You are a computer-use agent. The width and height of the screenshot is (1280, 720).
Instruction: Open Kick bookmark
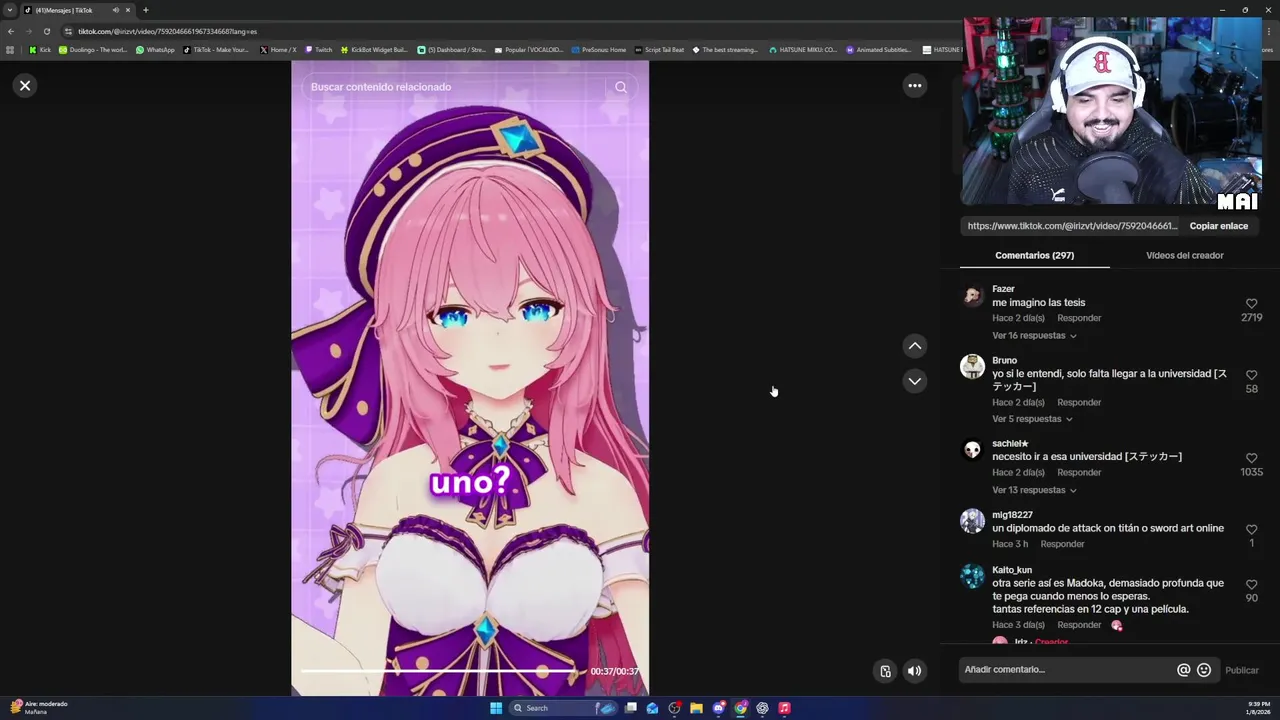point(40,49)
